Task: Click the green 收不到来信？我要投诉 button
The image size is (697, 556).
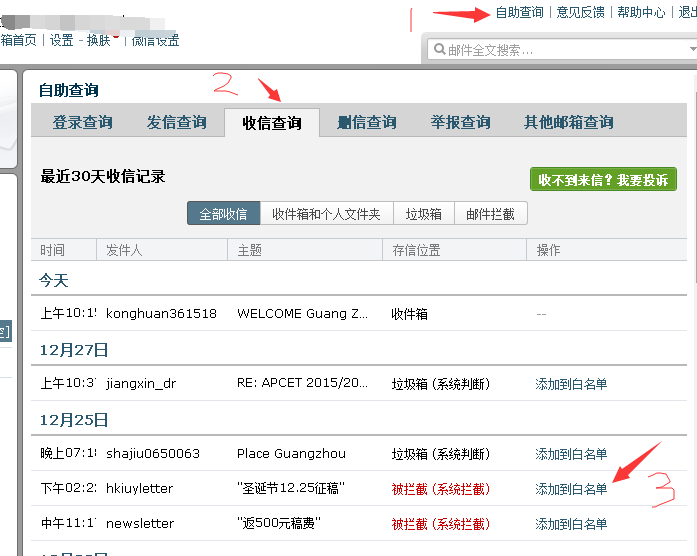Action: pos(603,180)
